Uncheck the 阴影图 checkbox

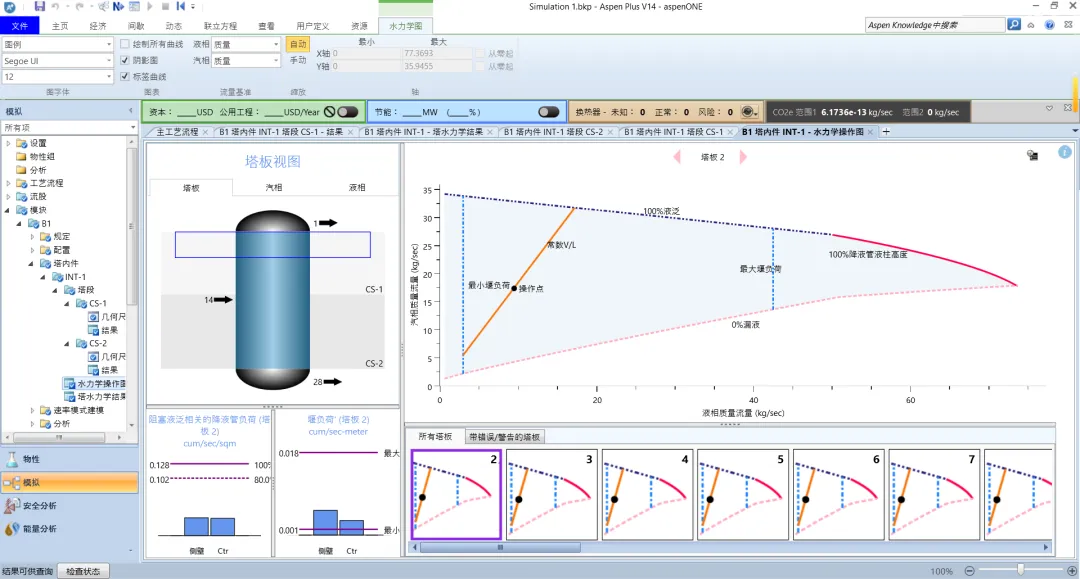click(125, 60)
